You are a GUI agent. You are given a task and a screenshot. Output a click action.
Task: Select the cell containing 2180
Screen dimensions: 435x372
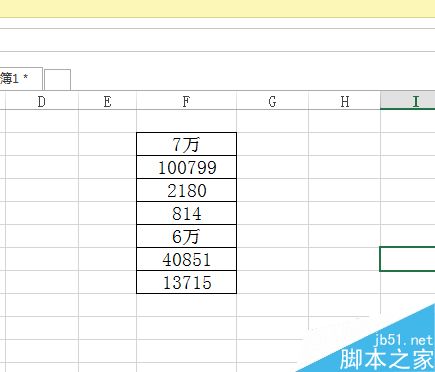point(186,190)
